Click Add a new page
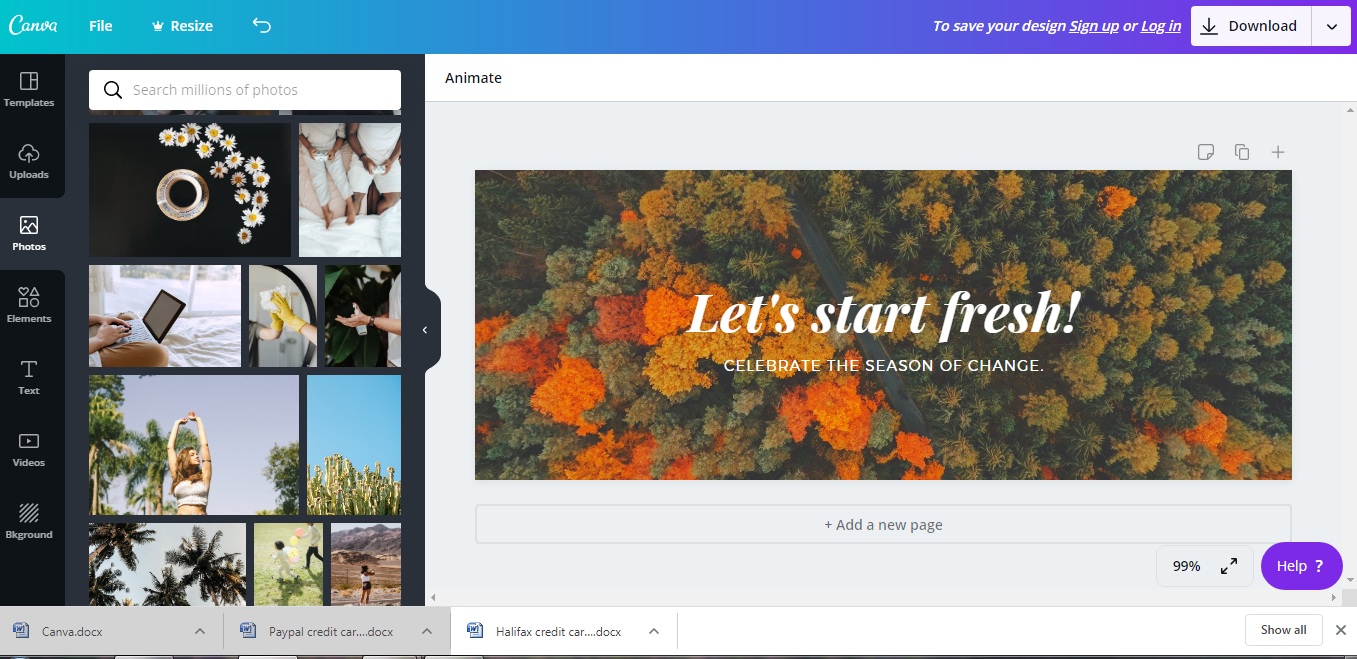The height and width of the screenshot is (659, 1357). (883, 524)
